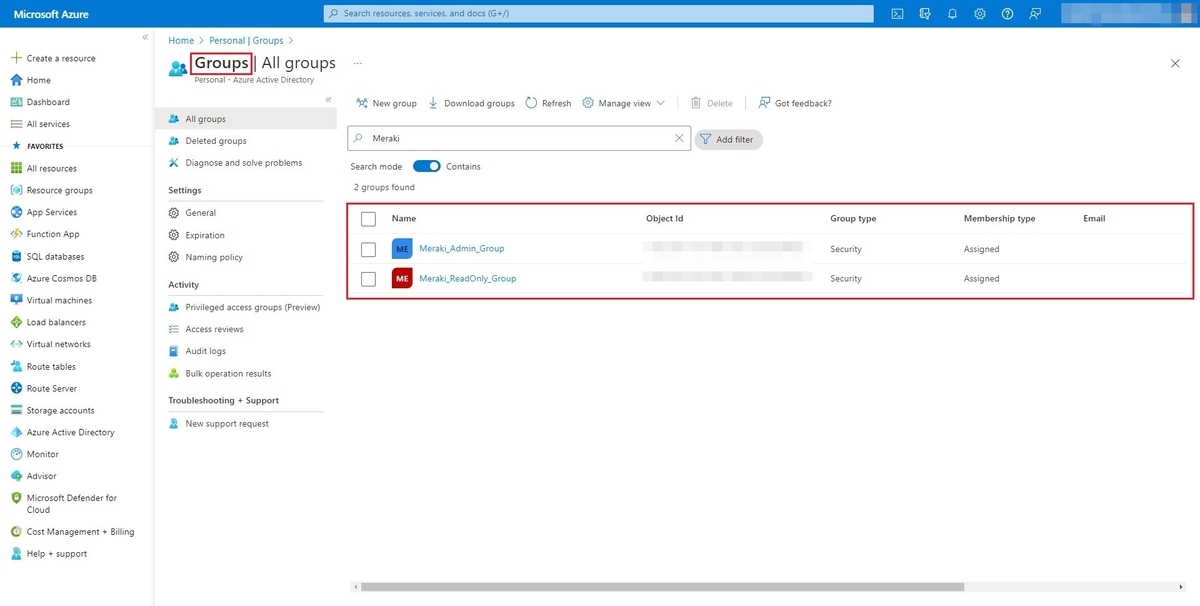This screenshot has height=606, width=1200.
Task: Open the Manage view dropdown
Action: pyautogui.click(x=623, y=103)
